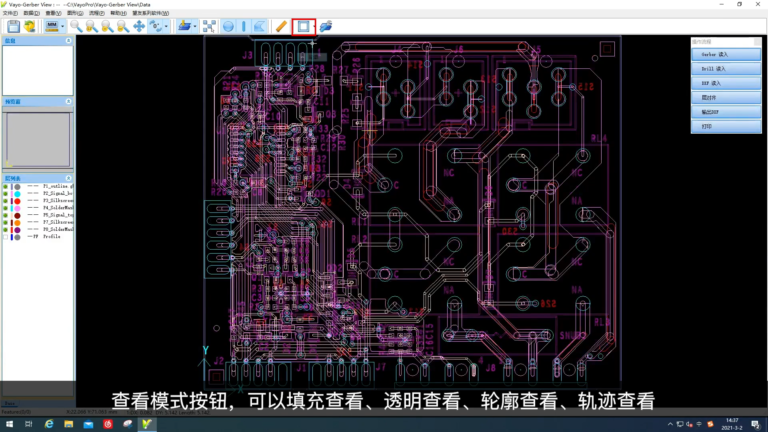Toggle visibility of P1_outline layer

[x=5, y=187]
